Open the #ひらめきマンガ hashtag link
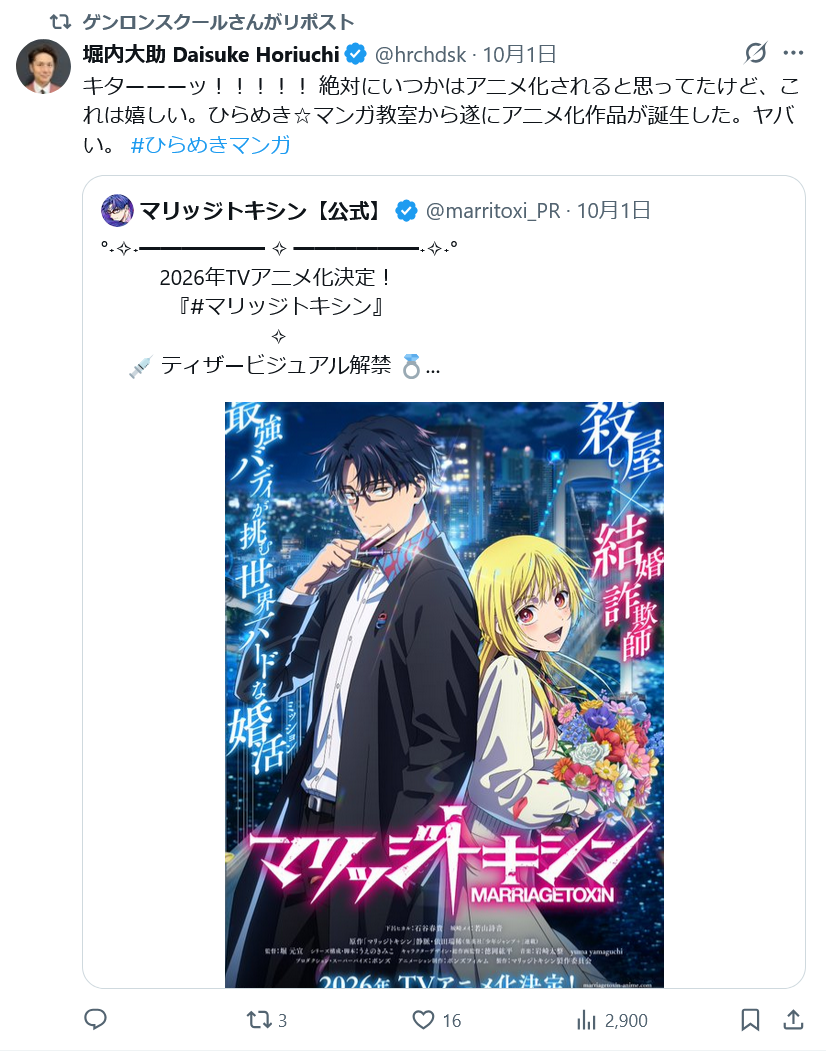Image resolution: width=826 pixels, height=1052 pixels. (x=210, y=144)
